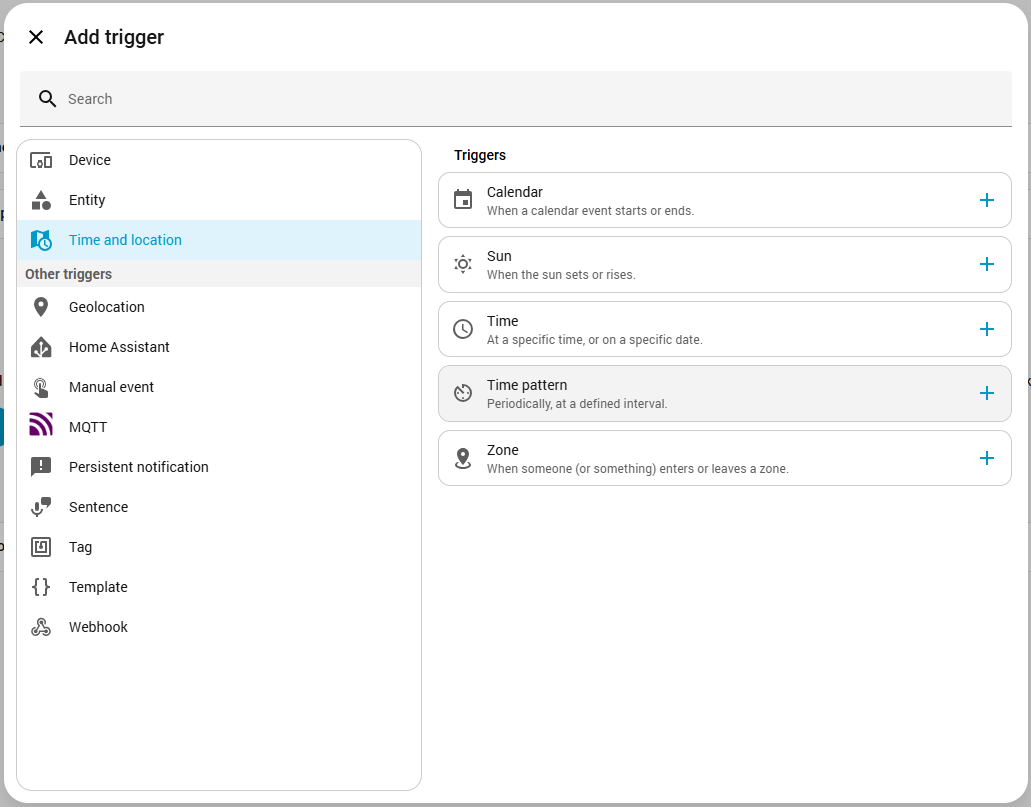
Task: Add Zone trigger using plus icon
Action: click(x=986, y=458)
